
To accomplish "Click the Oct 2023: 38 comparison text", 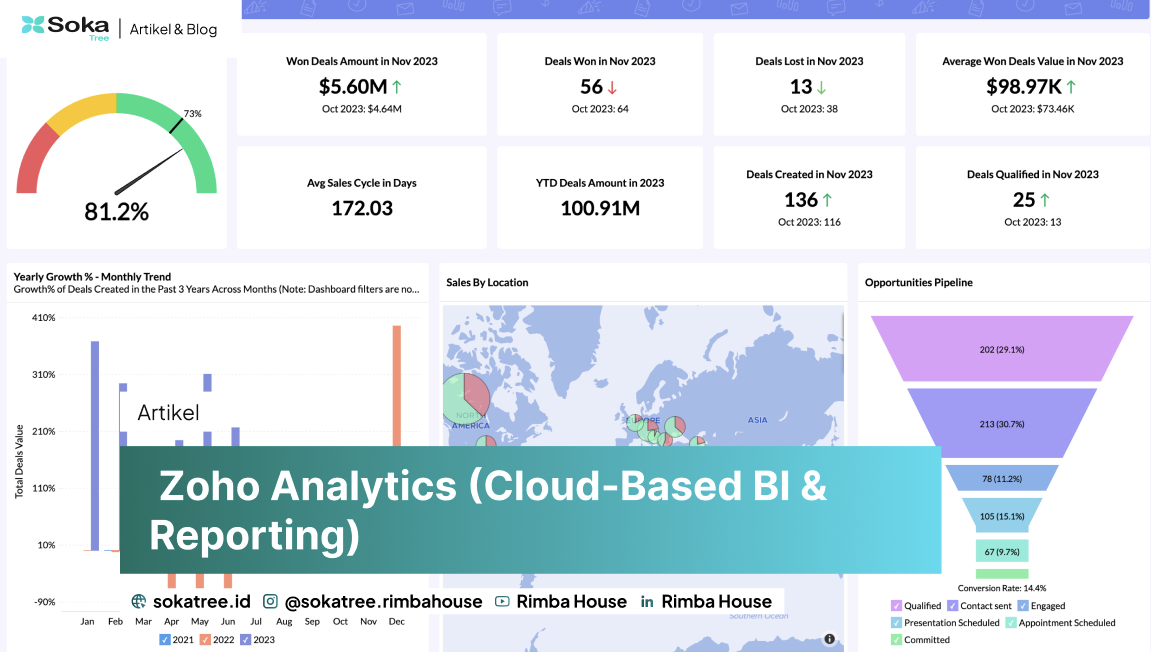I will click(810, 109).
